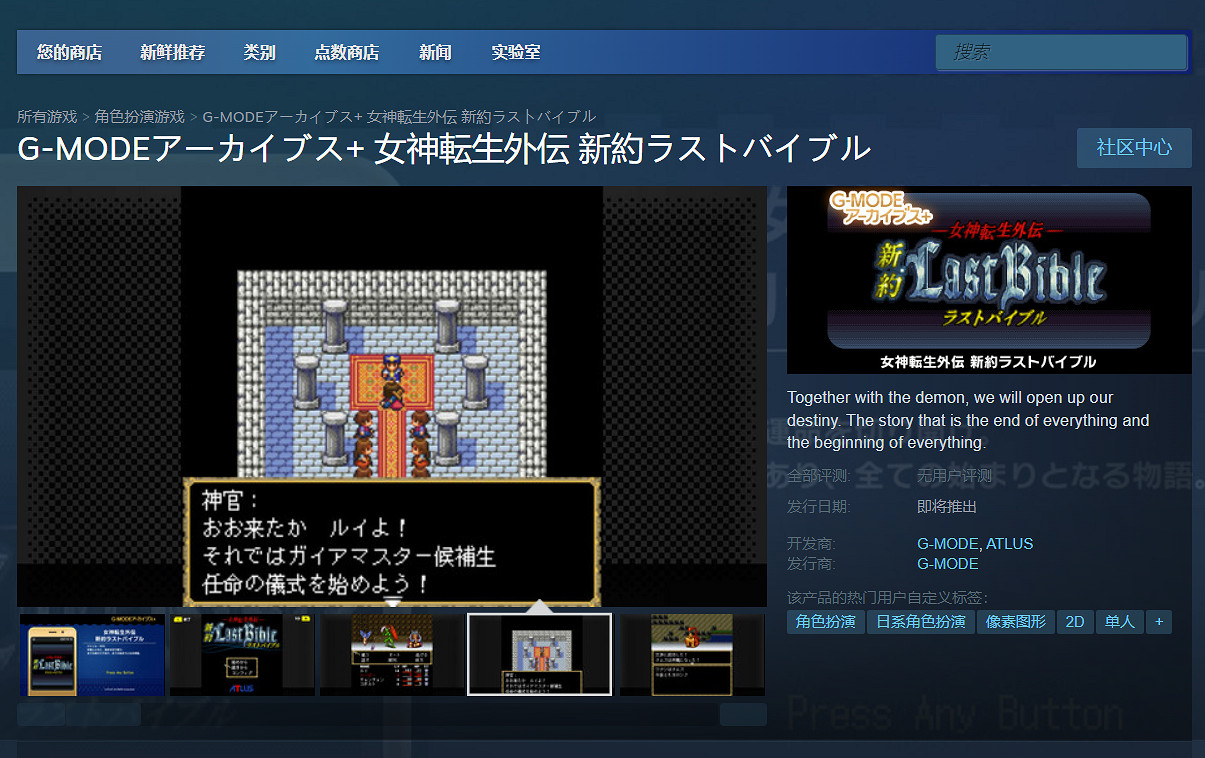1205x758 pixels.
Task: Open the 社区中心 page
Action: click(x=1133, y=147)
